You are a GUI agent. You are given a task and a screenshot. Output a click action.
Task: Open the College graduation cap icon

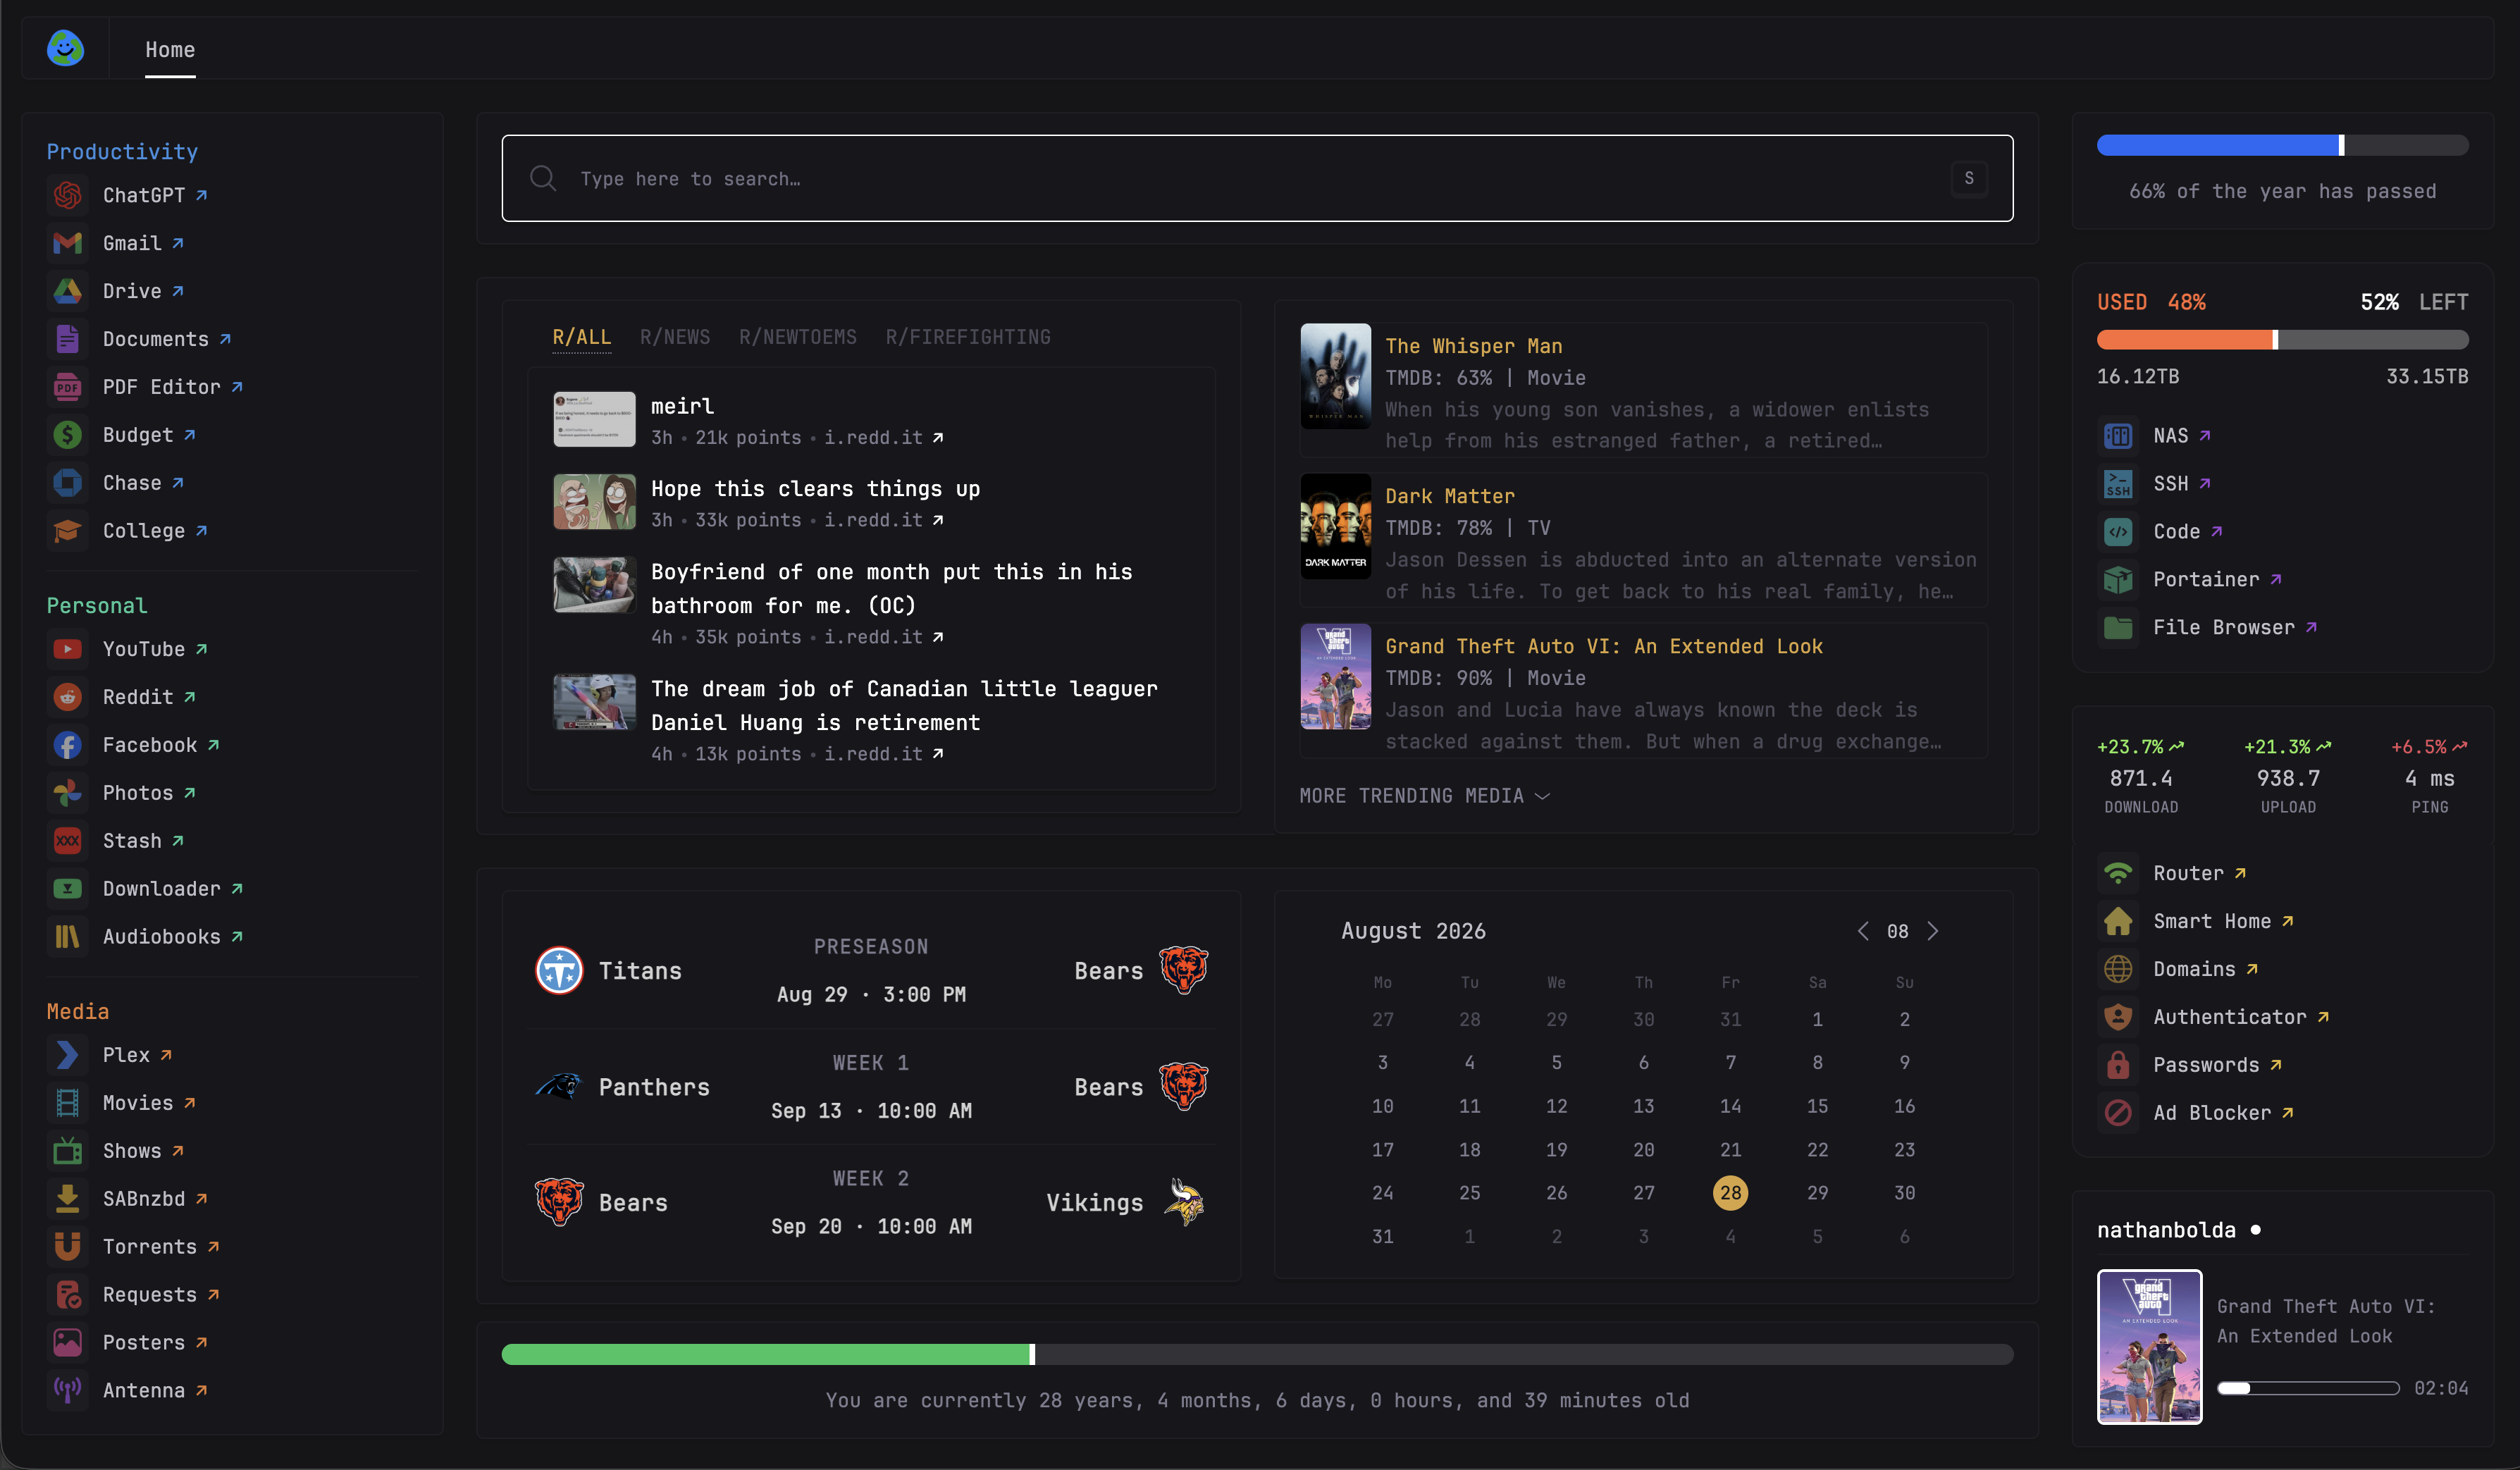point(67,531)
